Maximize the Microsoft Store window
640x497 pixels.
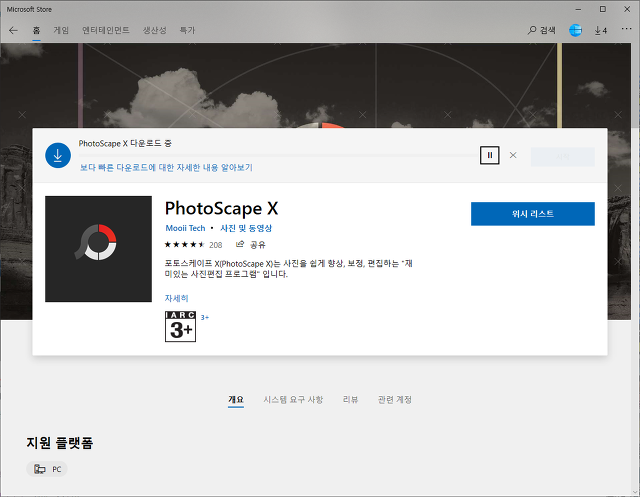pyautogui.click(x=602, y=9)
